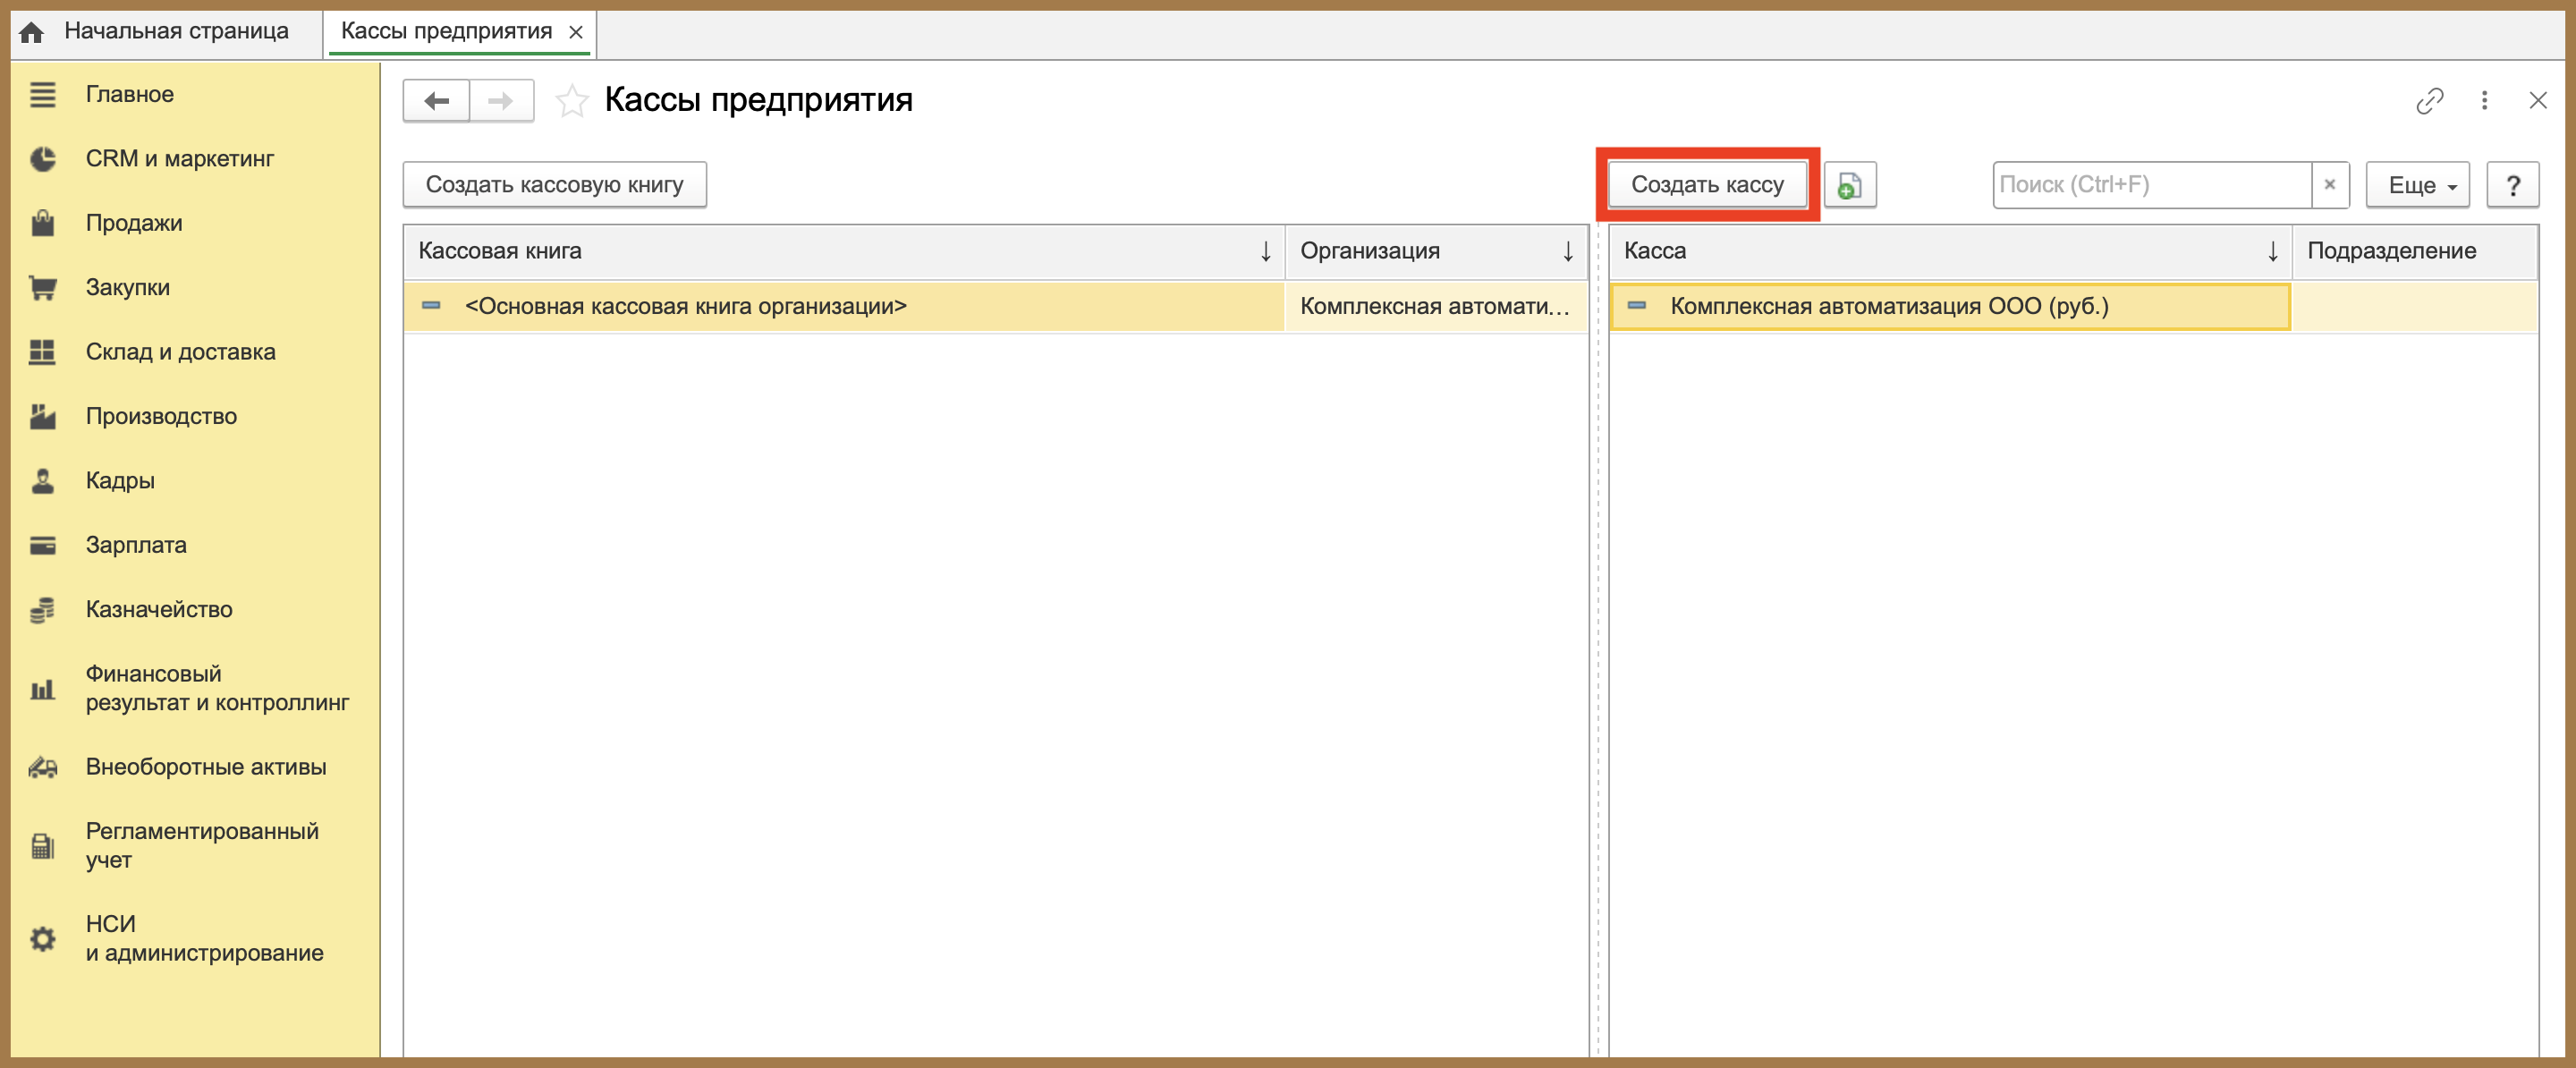Image resolution: width=2576 pixels, height=1068 pixels.
Task: Open the Главное section icon
Action: pyautogui.click(x=42, y=95)
